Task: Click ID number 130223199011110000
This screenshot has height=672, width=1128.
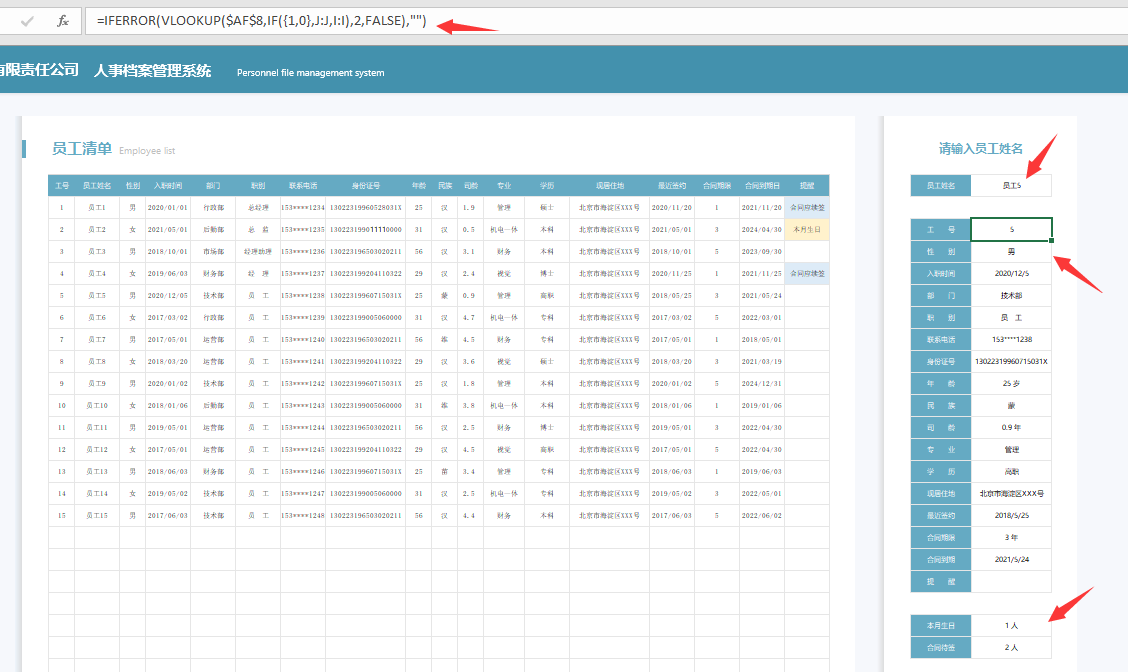Action: (x=365, y=230)
